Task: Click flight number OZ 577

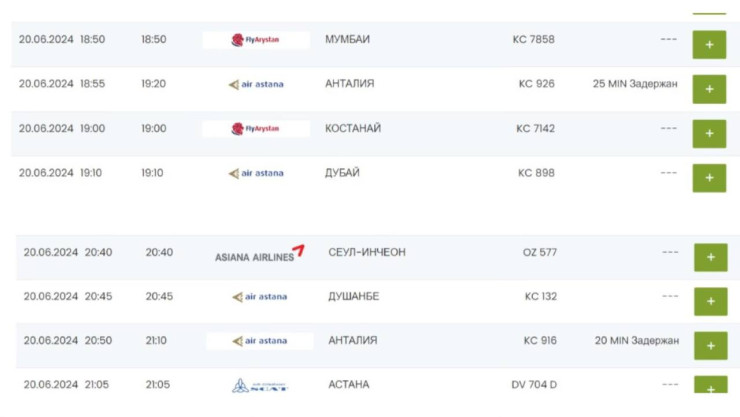Action: 540,252
